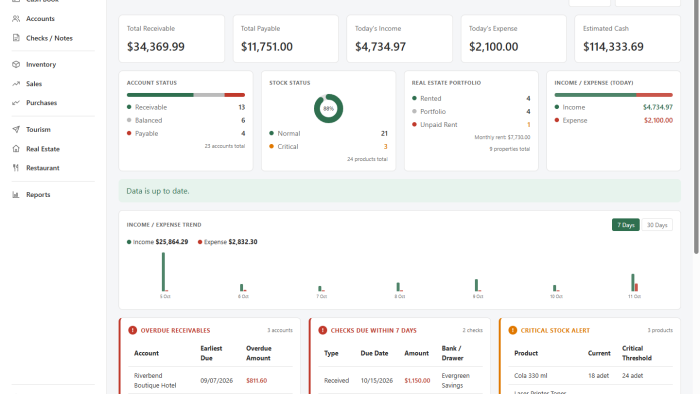The height and width of the screenshot is (394, 700).
Task: Click trend Expense total $2,832.30
Action: (243, 242)
